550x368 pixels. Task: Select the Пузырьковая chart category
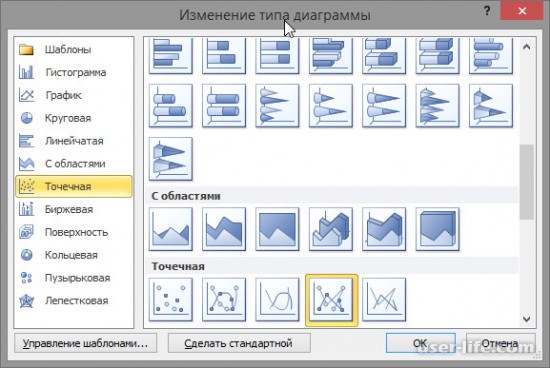click(x=74, y=277)
